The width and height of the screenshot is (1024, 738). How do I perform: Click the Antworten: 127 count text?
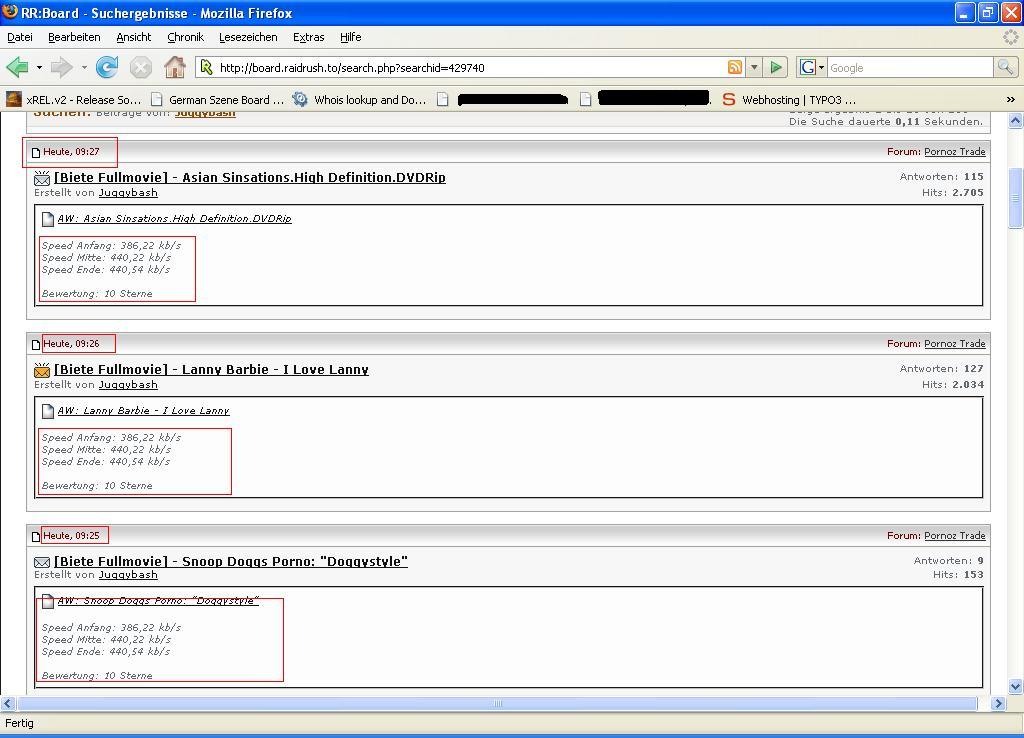click(x=942, y=368)
